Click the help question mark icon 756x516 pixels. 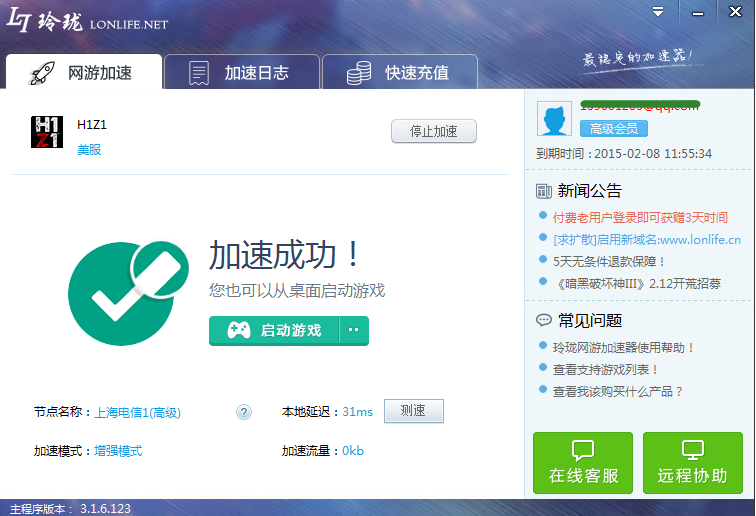coord(244,412)
